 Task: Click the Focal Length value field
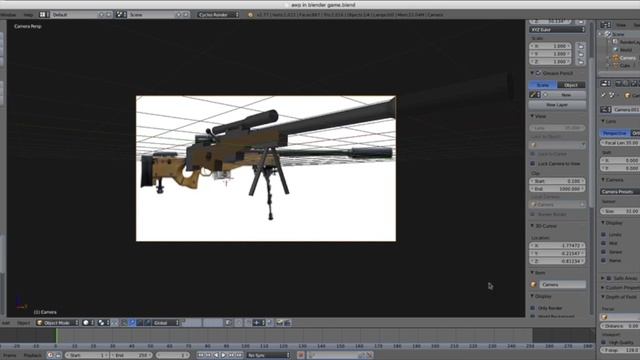pyautogui.click(x=620, y=143)
